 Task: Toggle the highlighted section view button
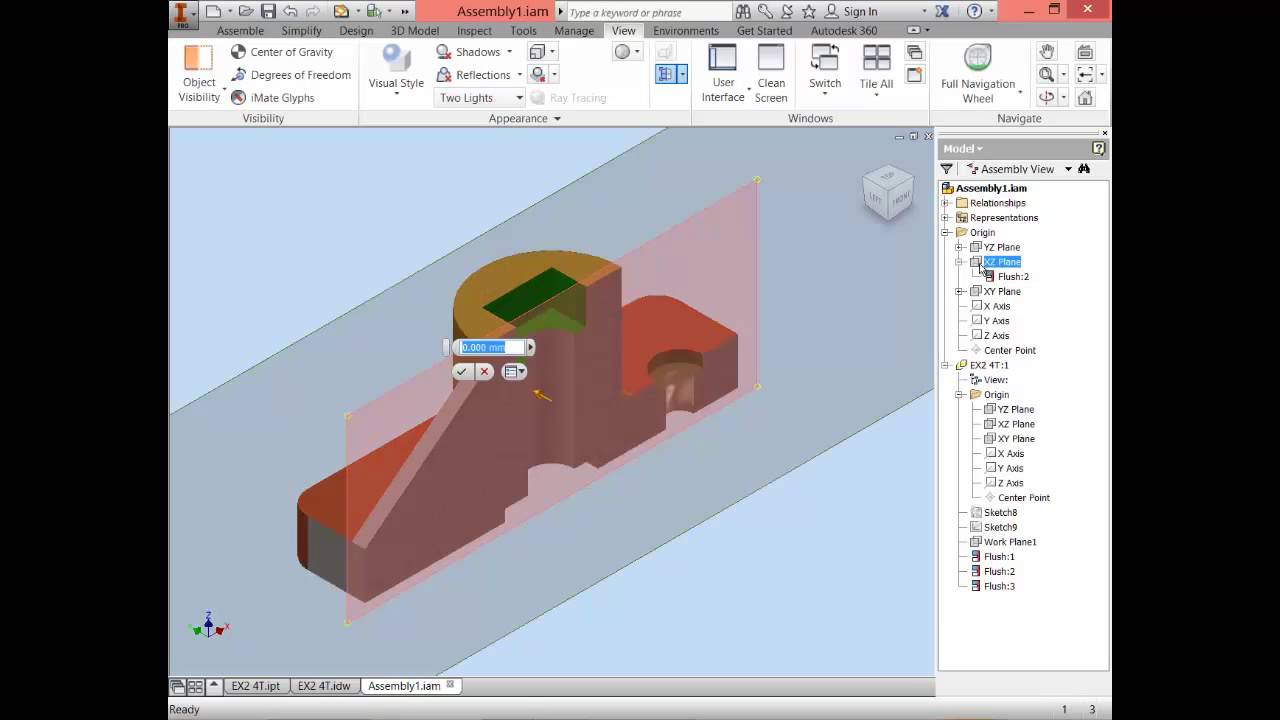666,74
